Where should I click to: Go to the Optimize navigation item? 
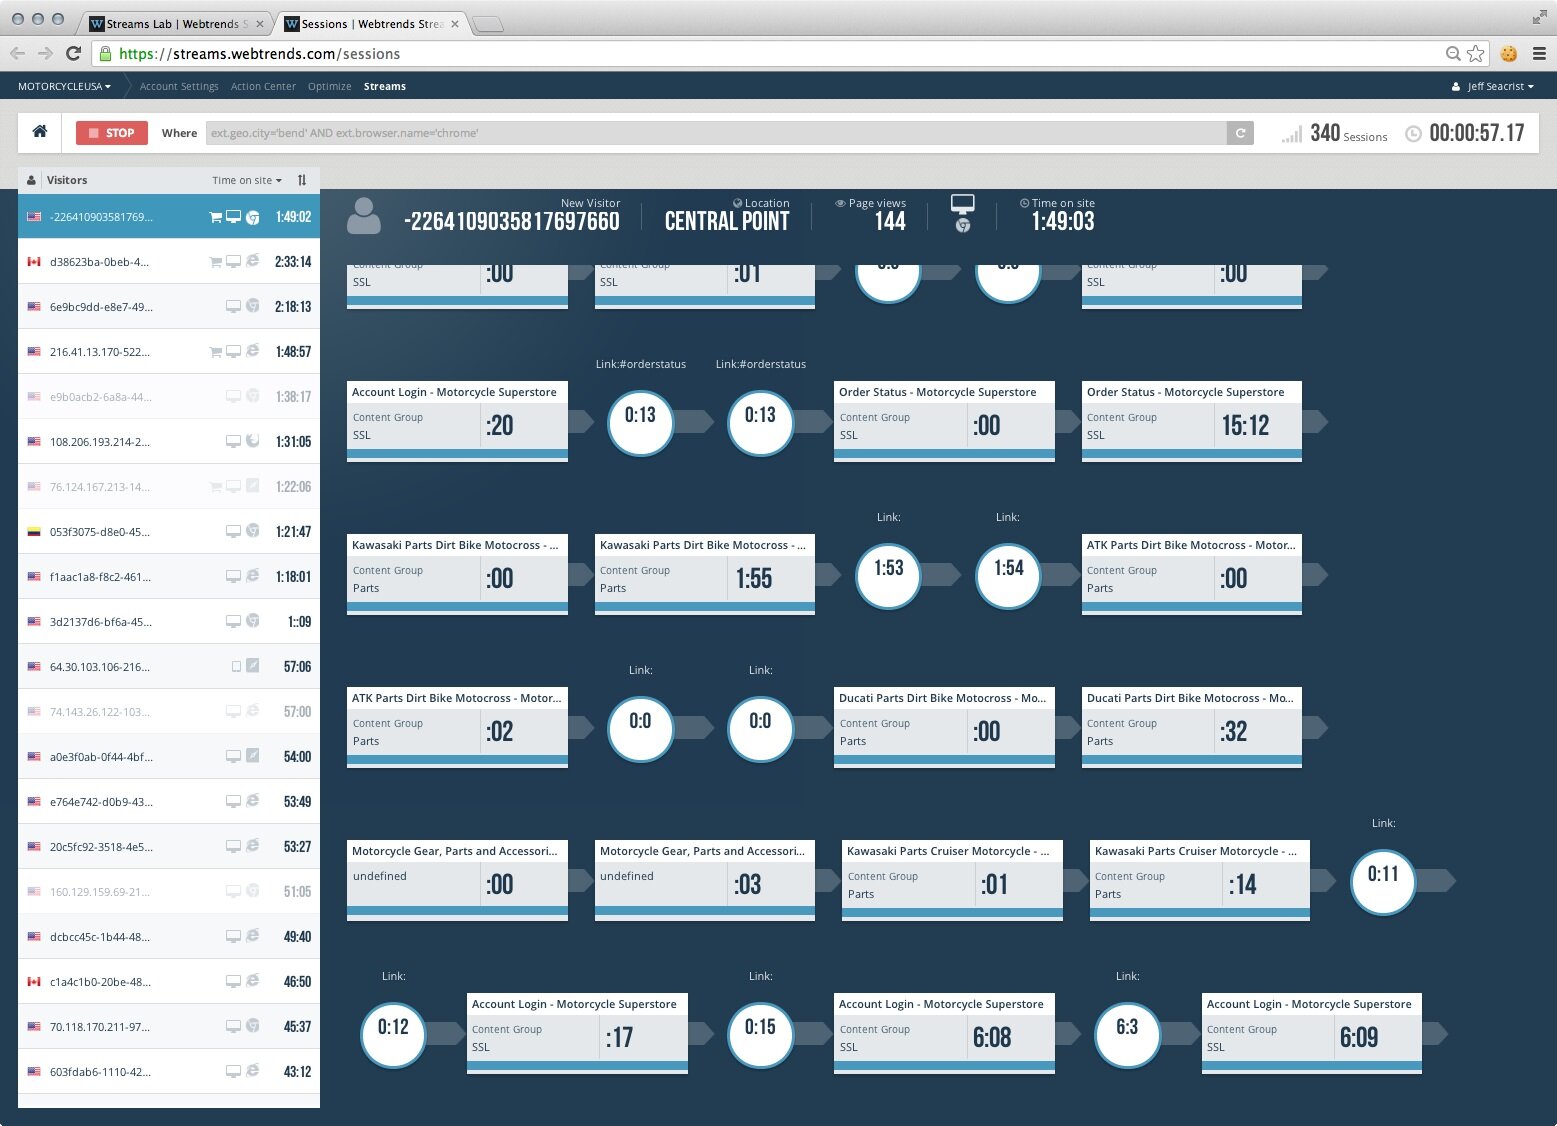click(329, 87)
